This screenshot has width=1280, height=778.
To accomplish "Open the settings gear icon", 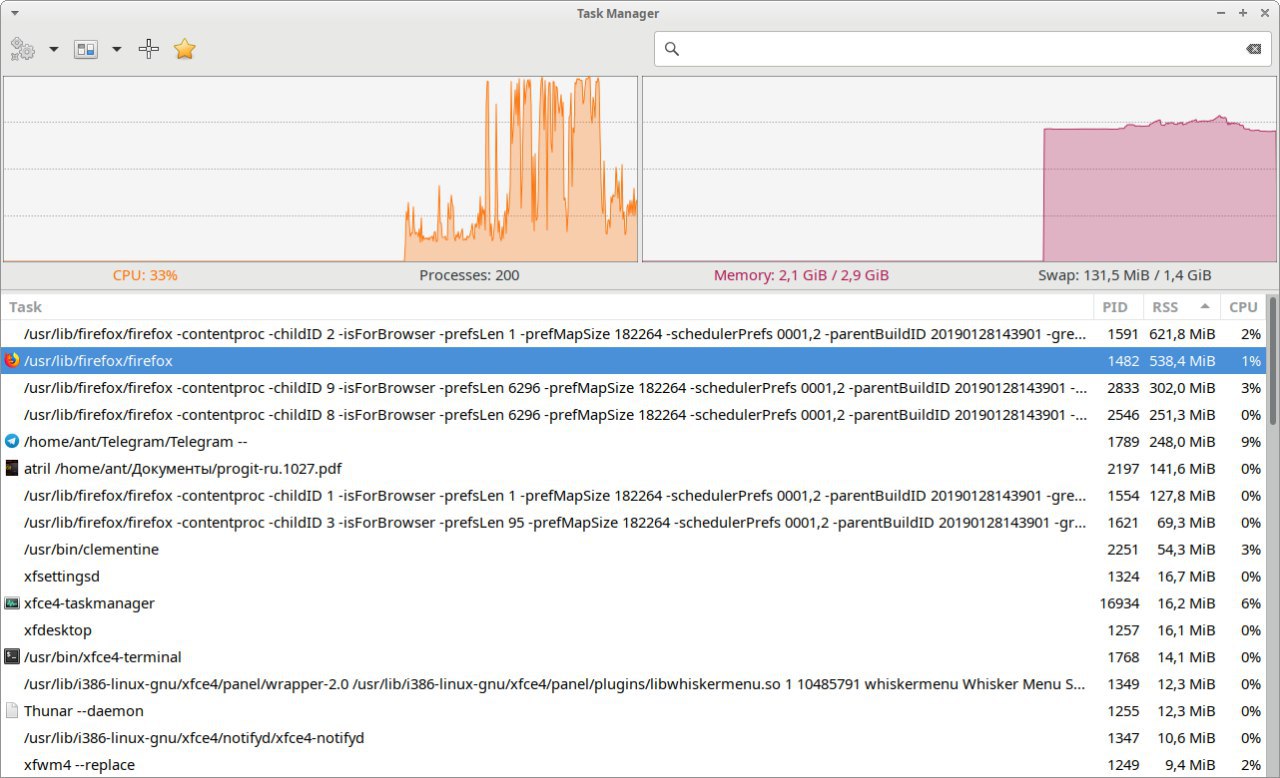I will tap(22, 49).
